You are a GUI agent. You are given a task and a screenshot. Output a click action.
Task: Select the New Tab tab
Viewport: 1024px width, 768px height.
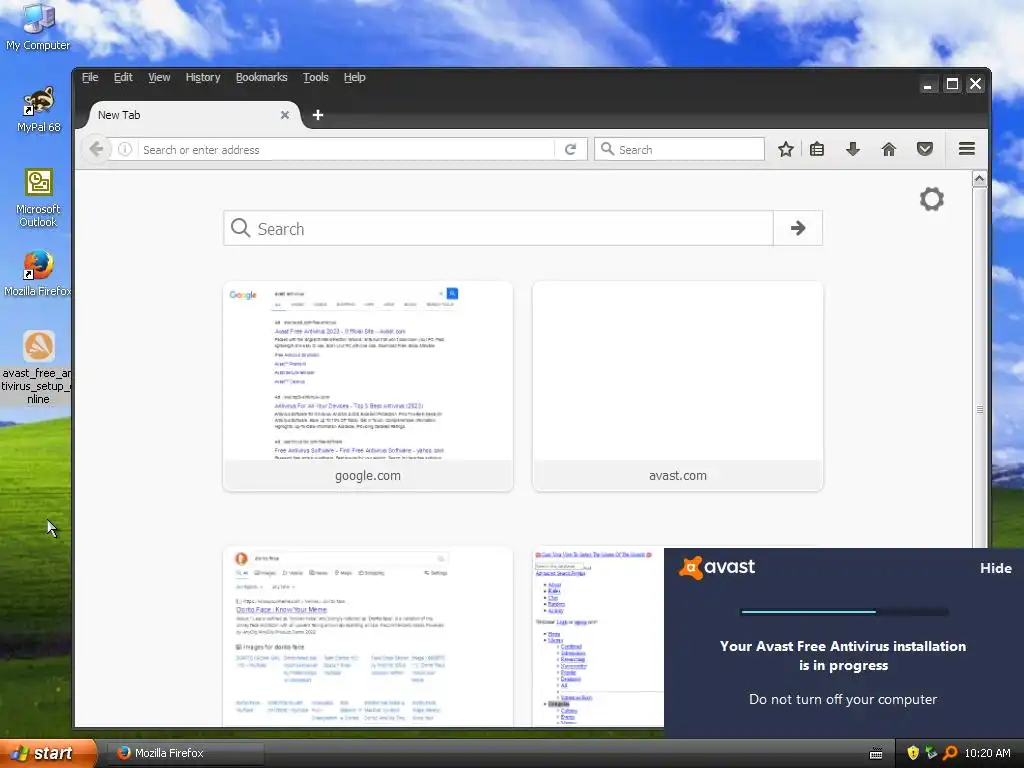pyautogui.click(x=194, y=115)
